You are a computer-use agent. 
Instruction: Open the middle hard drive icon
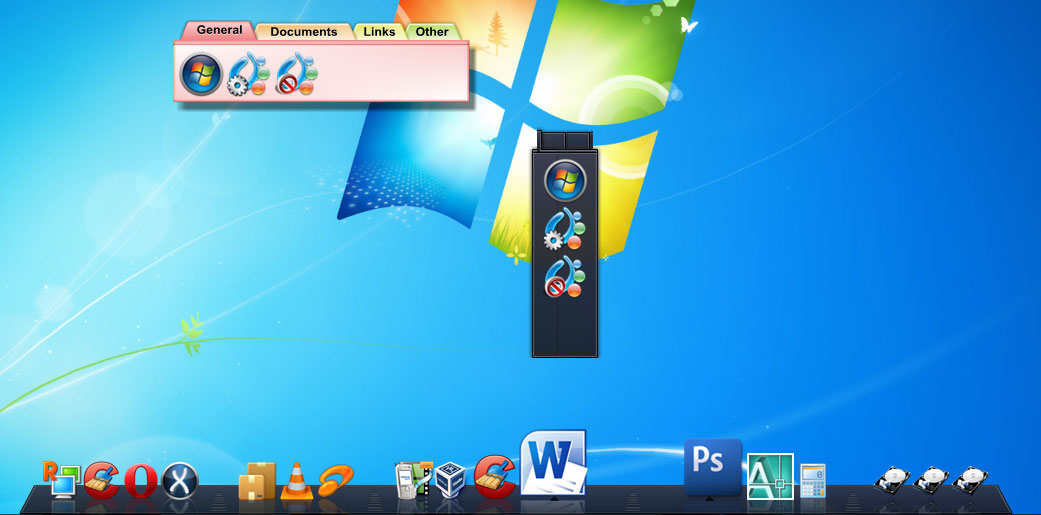[931, 480]
